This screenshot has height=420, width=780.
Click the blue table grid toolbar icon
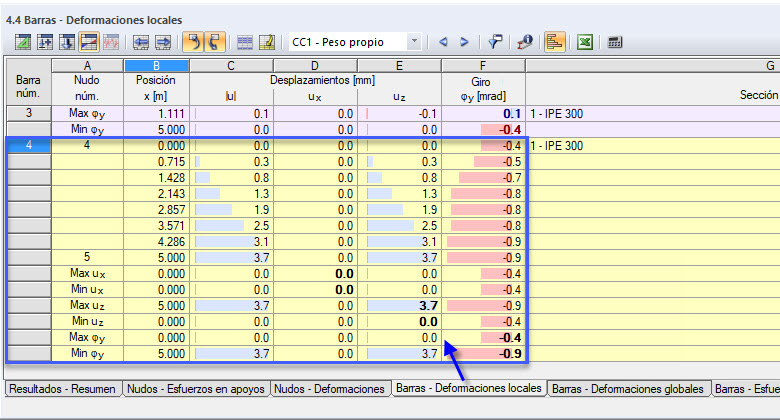244,42
